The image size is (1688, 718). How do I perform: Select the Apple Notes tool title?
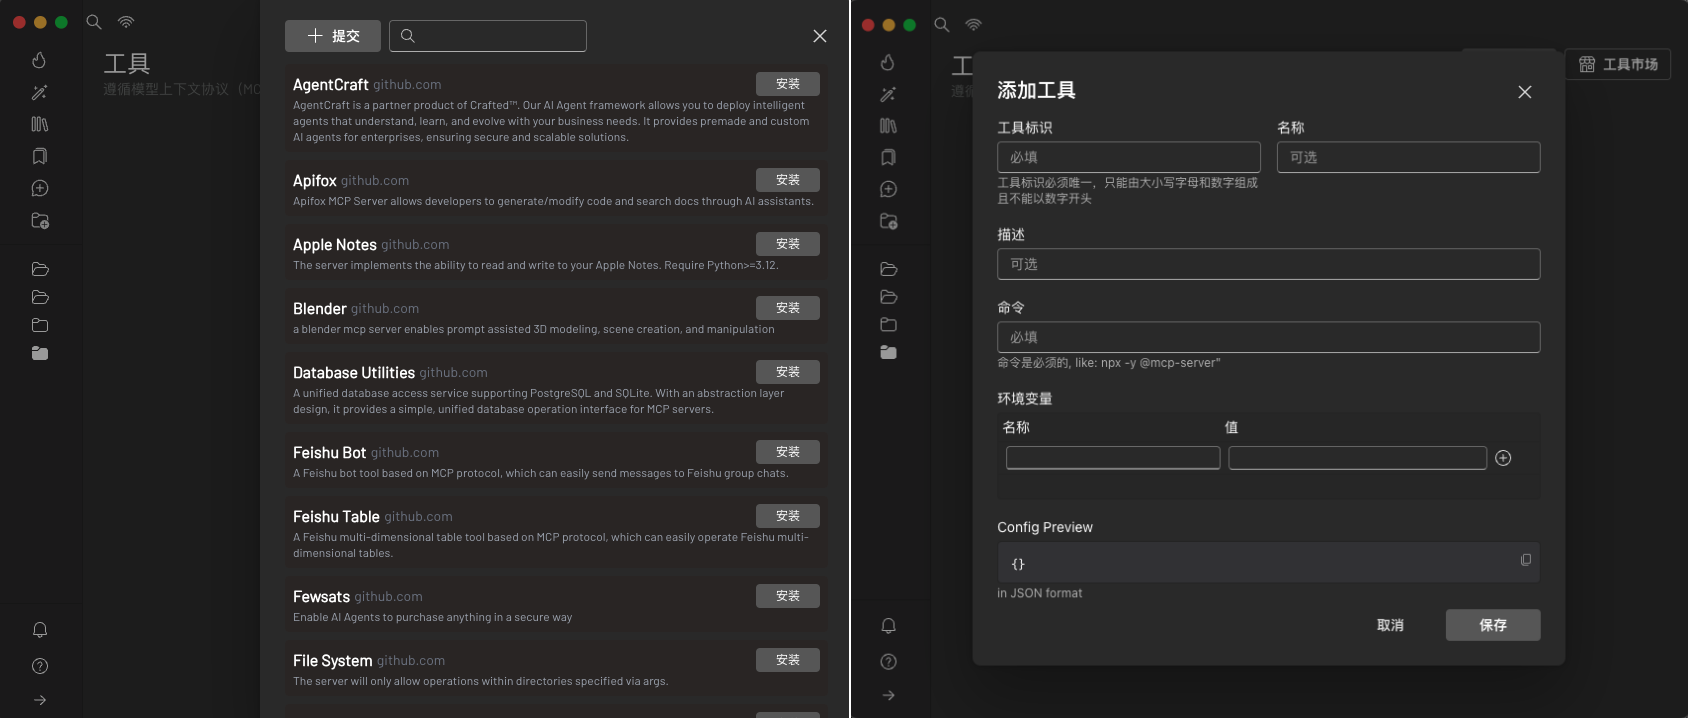(335, 245)
